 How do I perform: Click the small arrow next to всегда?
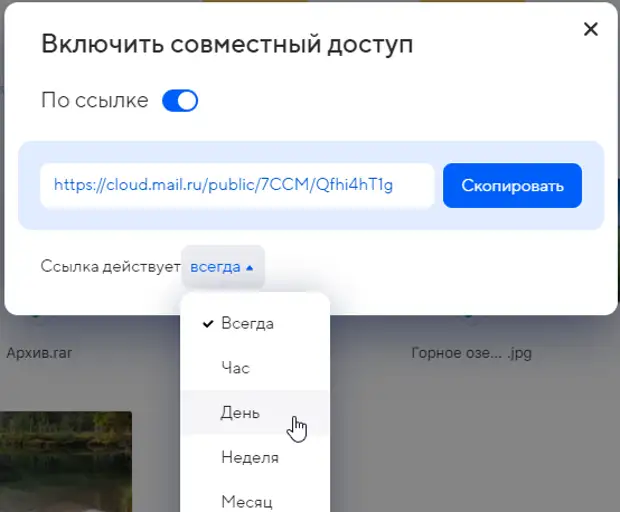[x=249, y=268]
